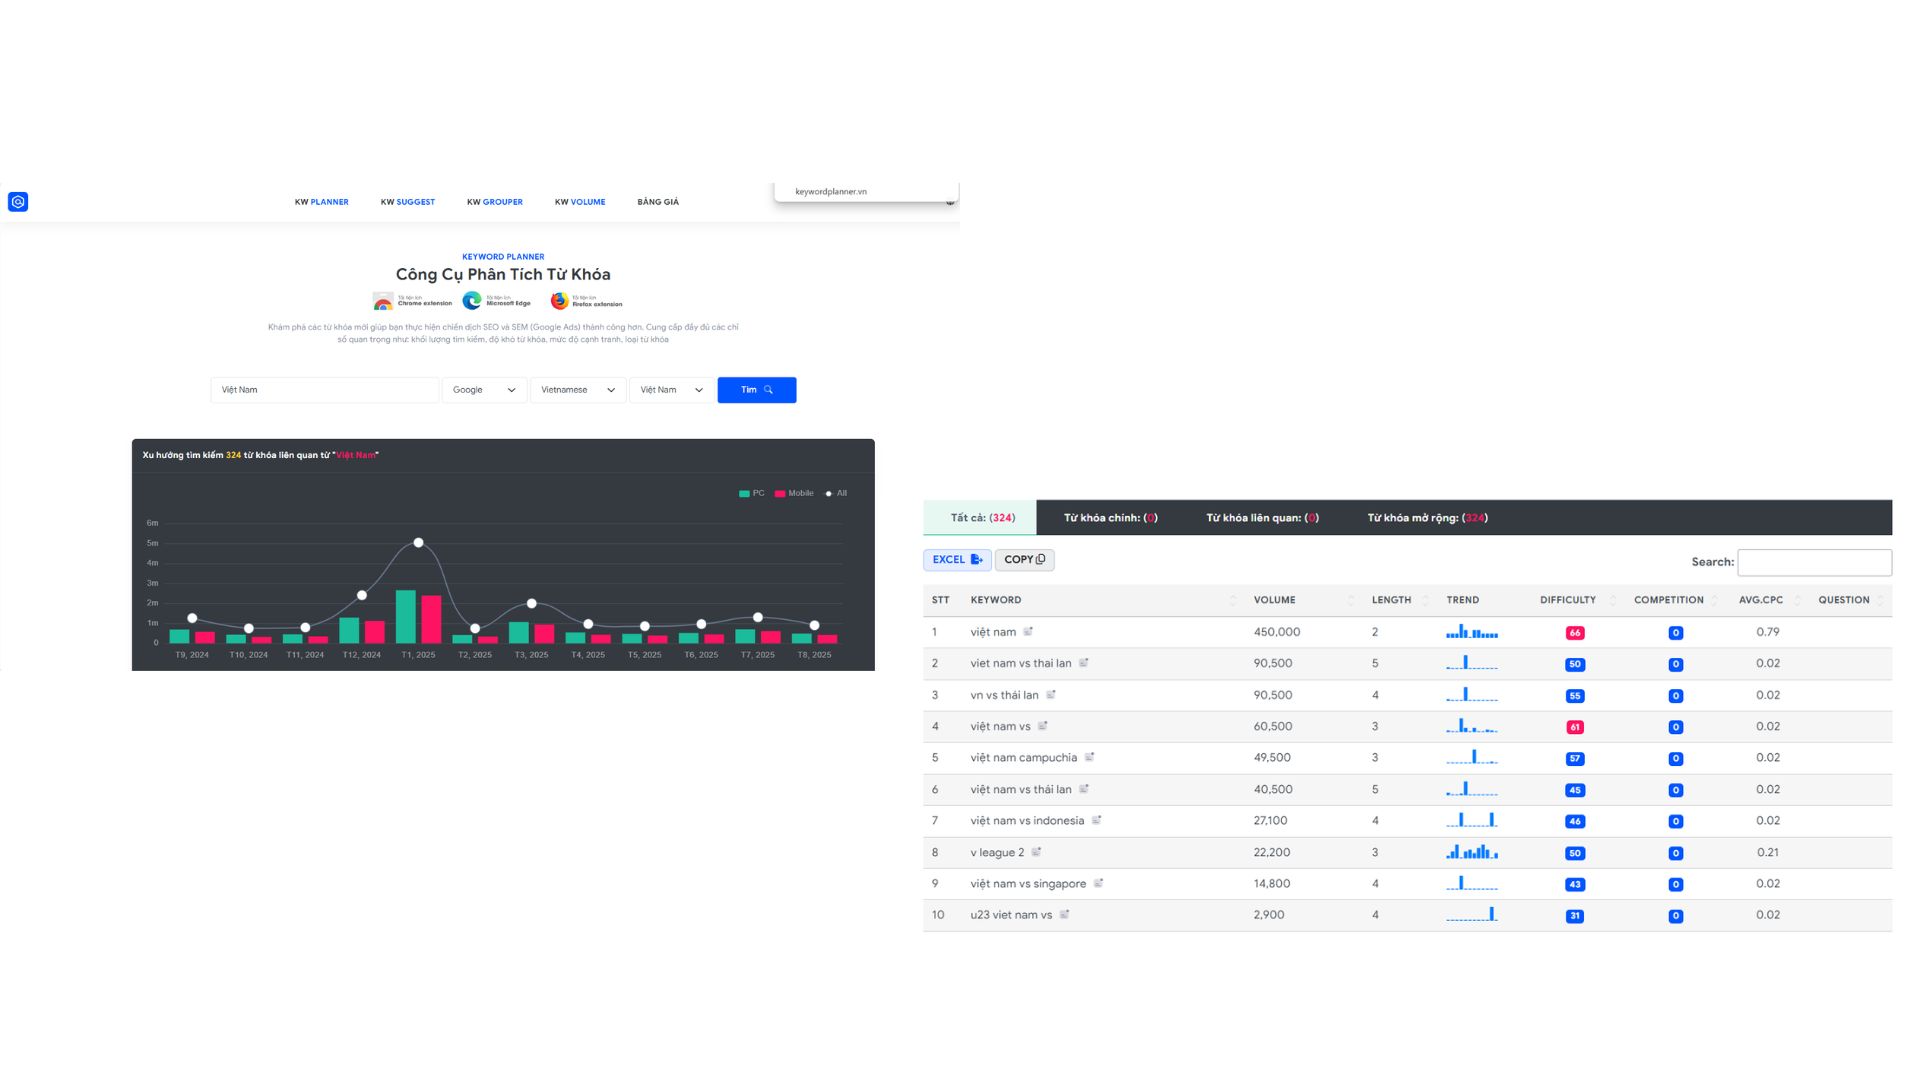
Task: Open the Chrome extension download icon
Action: pyautogui.click(x=383, y=301)
